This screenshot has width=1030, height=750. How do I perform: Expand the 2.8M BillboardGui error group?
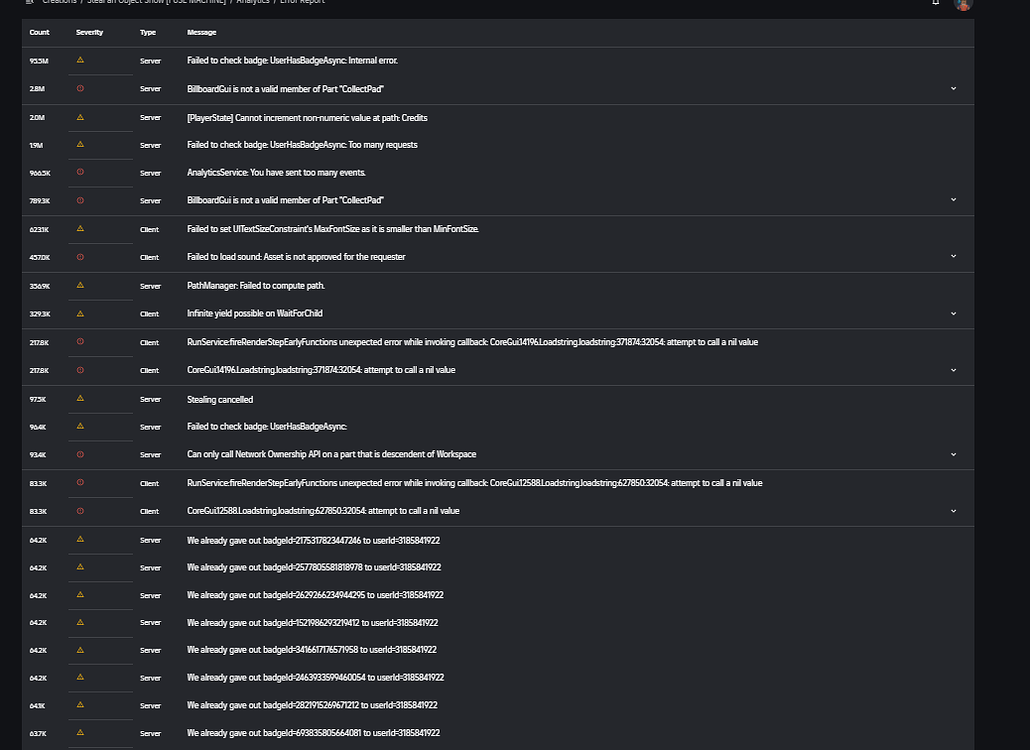tap(953, 88)
